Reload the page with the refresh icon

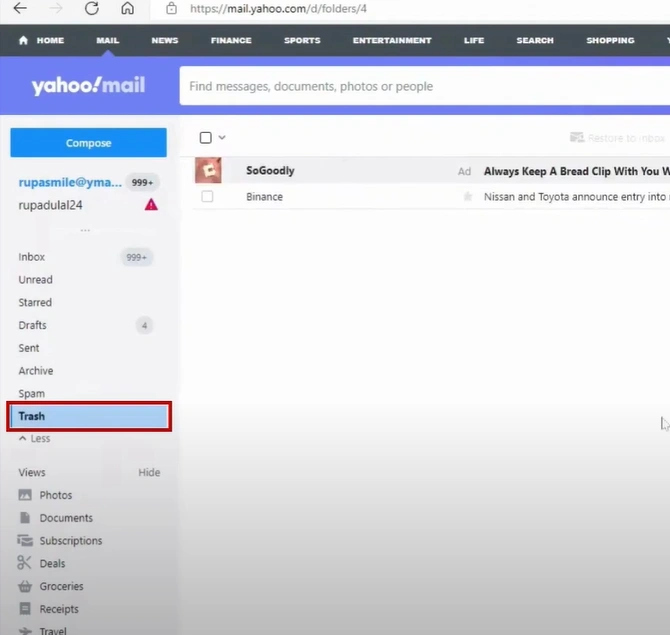[x=91, y=8]
